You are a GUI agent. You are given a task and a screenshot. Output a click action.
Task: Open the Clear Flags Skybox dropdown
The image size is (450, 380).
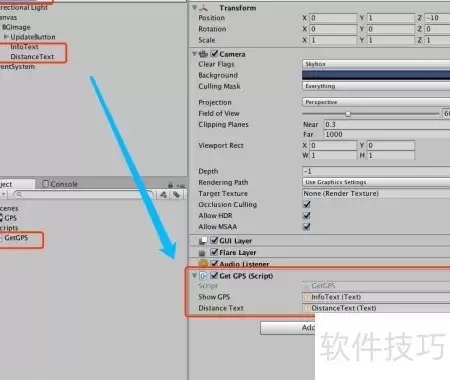376,64
